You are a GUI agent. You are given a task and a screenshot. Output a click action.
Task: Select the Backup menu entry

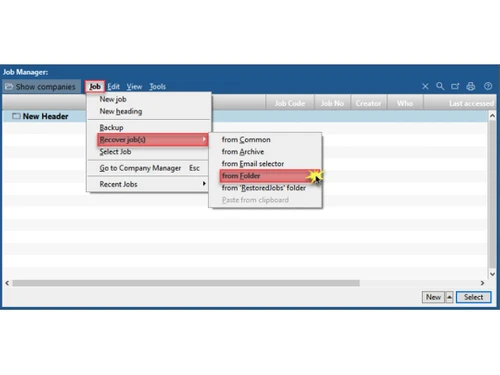tap(149, 127)
